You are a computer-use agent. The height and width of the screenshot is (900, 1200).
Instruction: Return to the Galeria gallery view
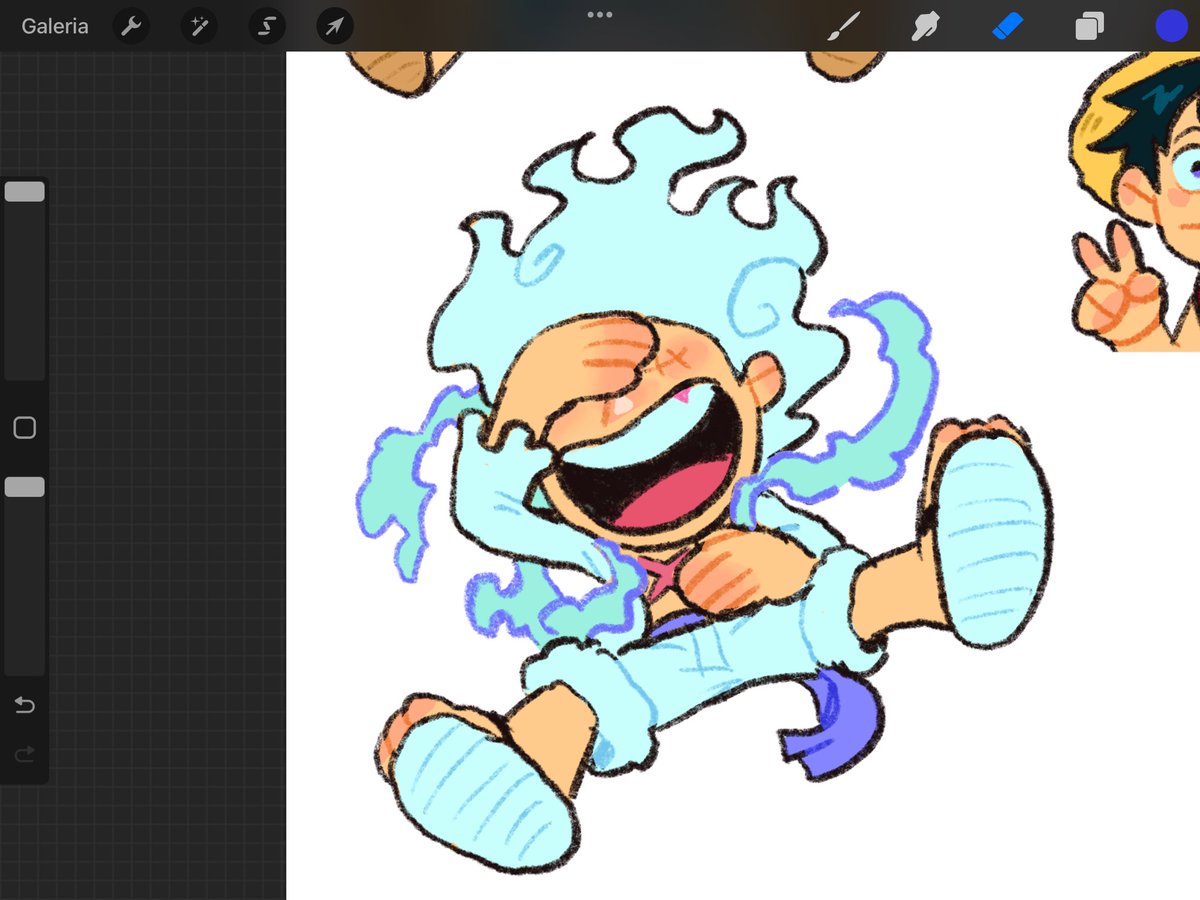click(55, 26)
